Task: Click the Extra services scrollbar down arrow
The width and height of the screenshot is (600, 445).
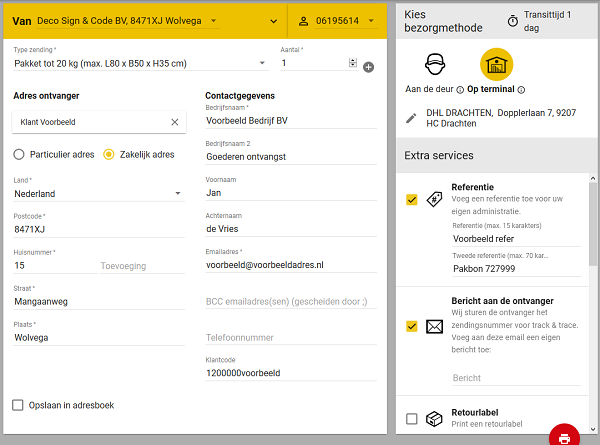Action: pyautogui.click(x=593, y=429)
